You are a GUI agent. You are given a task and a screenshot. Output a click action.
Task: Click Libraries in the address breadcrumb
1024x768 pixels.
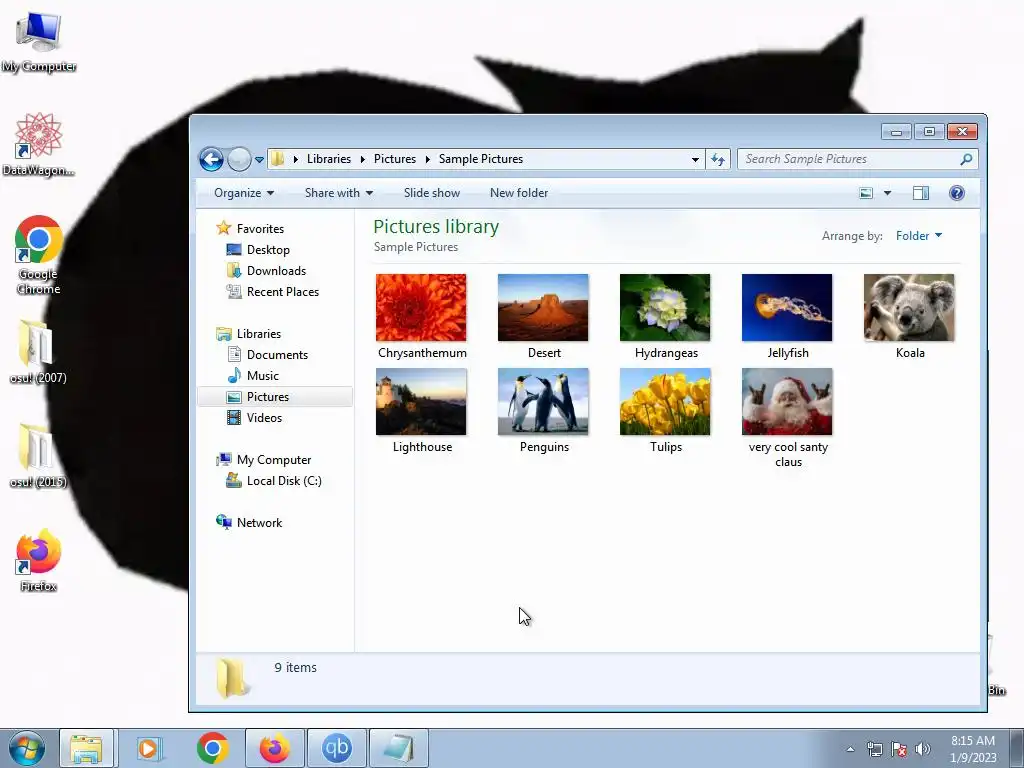coord(328,159)
